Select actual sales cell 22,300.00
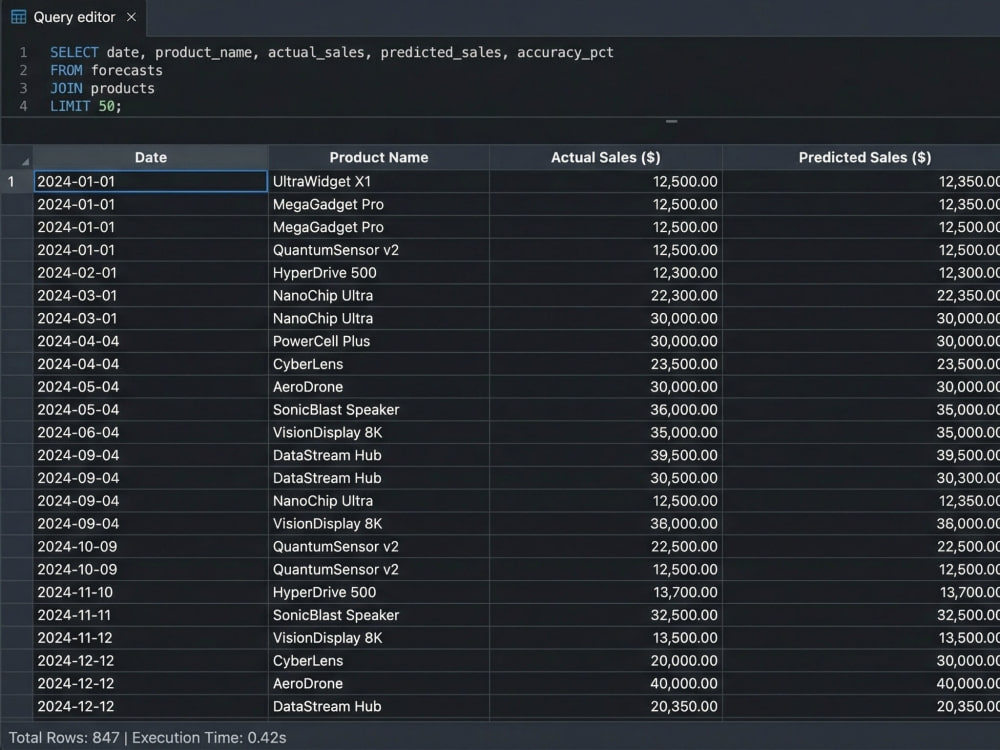 click(x=606, y=296)
